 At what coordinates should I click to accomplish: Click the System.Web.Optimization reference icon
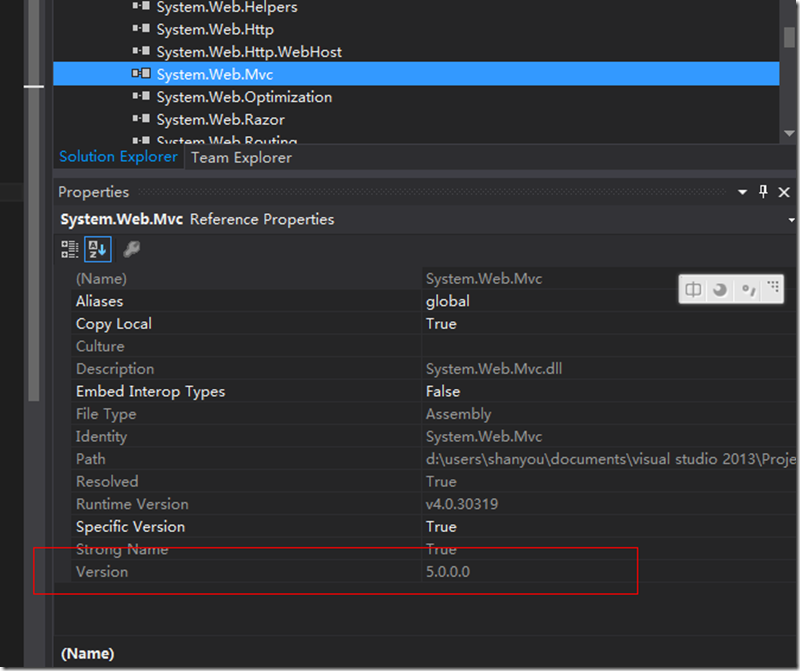[x=141, y=97]
